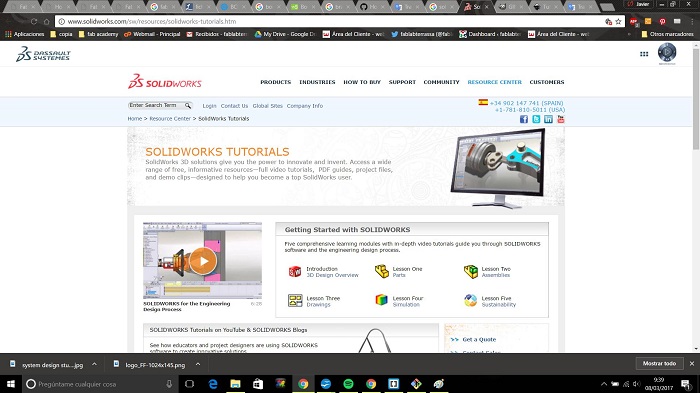Open the SUPPORT menu

point(402,82)
